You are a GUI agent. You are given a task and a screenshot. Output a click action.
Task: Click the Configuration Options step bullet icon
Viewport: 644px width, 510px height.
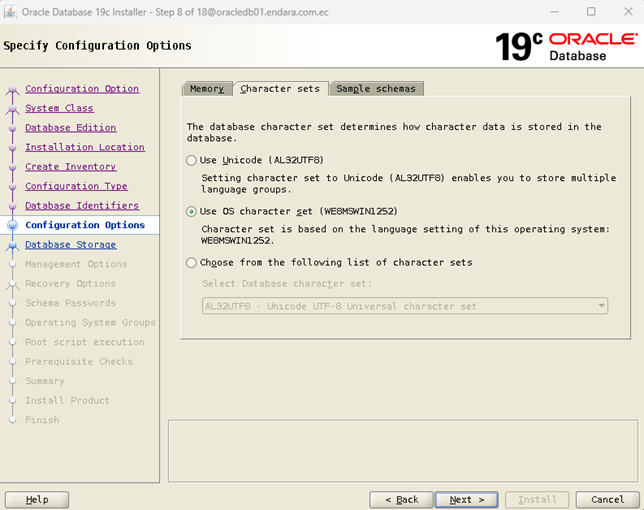click(x=13, y=225)
